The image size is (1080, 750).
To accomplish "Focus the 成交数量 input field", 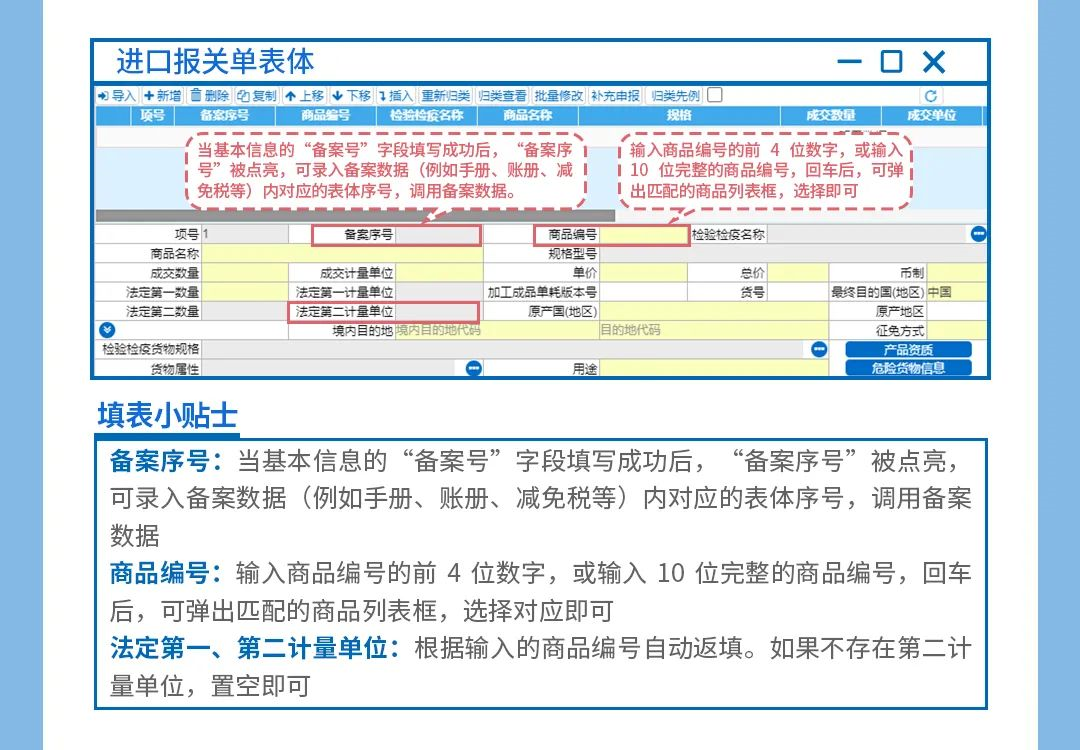I will [x=245, y=273].
